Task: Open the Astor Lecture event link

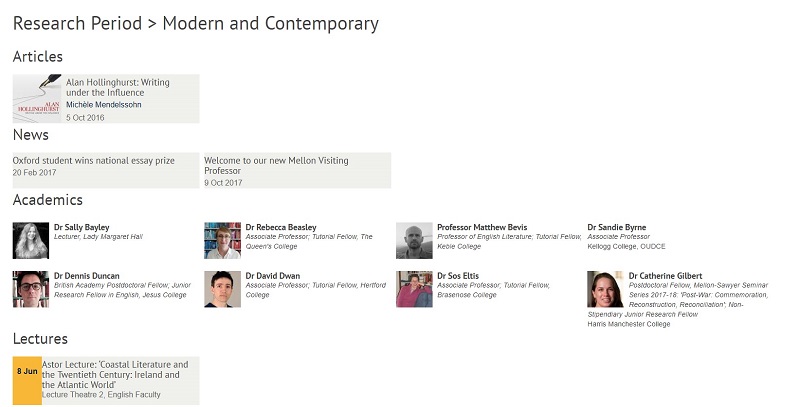Action: click(115, 375)
